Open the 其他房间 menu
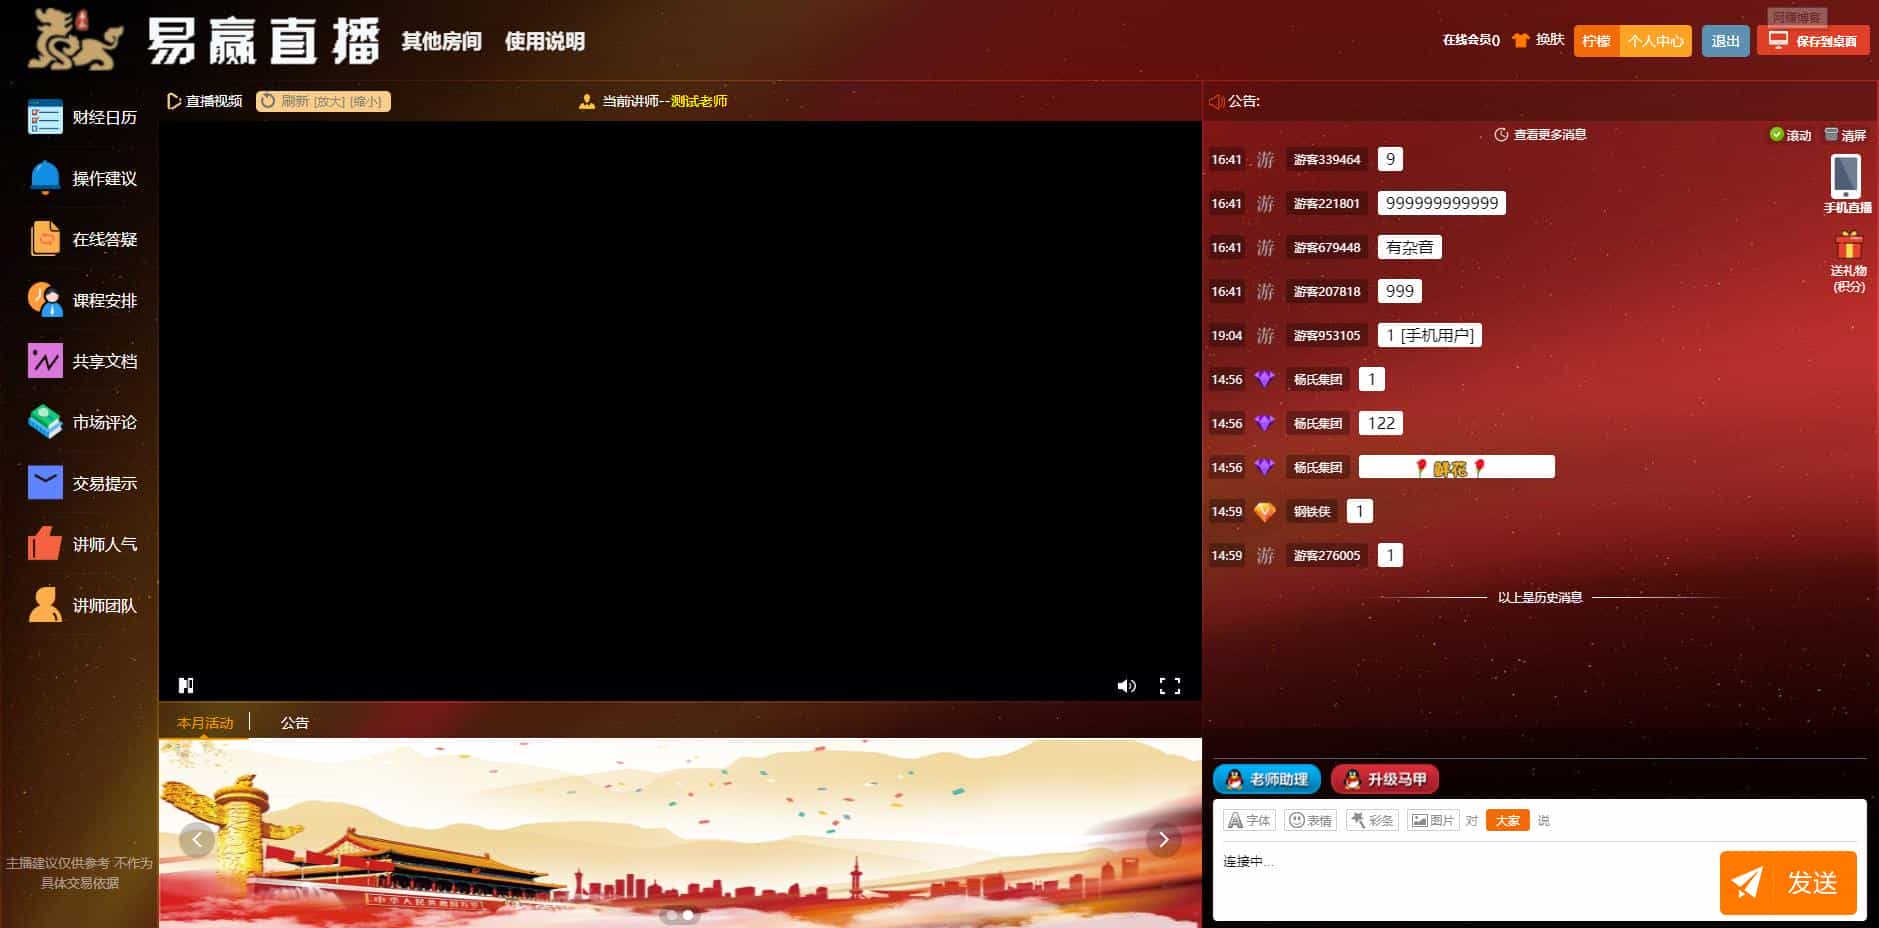This screenshot has width=1879, height=928. click(441, 41)
